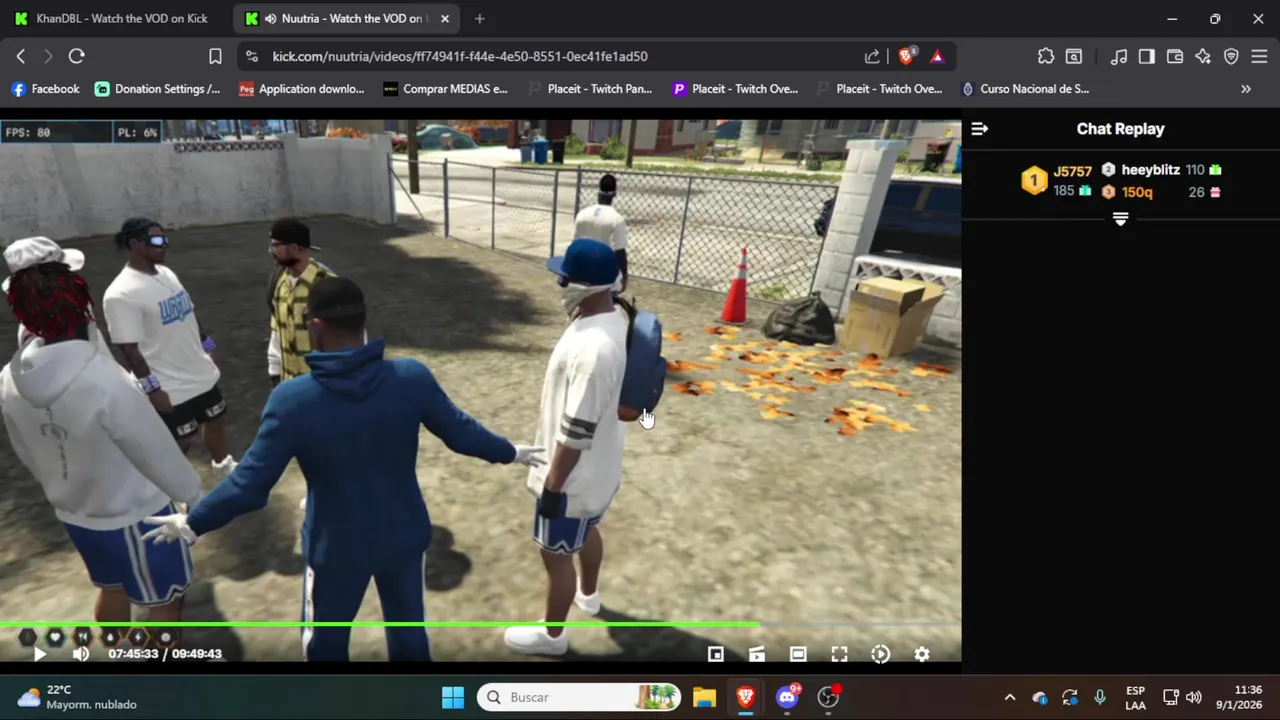Open system volume flyout
The height and width of the screenshot is (720, 1280).
click(x=1194, y=697)
